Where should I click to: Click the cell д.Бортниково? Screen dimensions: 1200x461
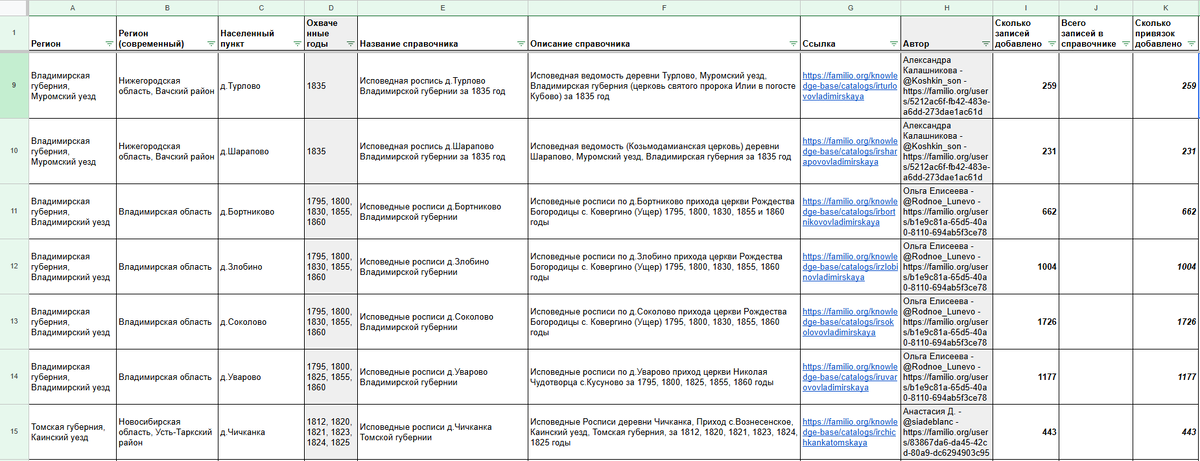[259, 211]
